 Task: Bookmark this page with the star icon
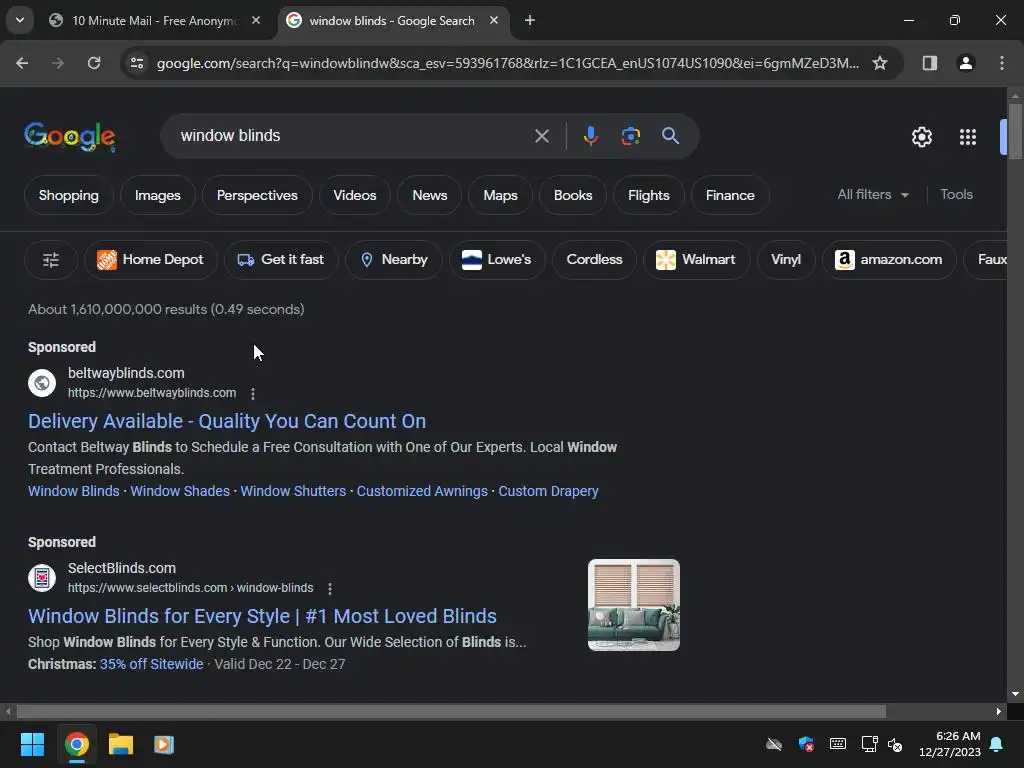tap(880, 63)
